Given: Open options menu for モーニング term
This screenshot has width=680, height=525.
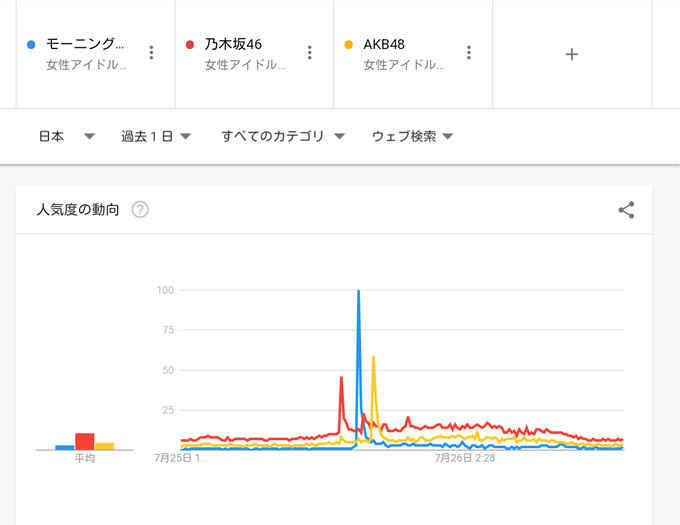Looking at the screenshot, I should [151, 53].
